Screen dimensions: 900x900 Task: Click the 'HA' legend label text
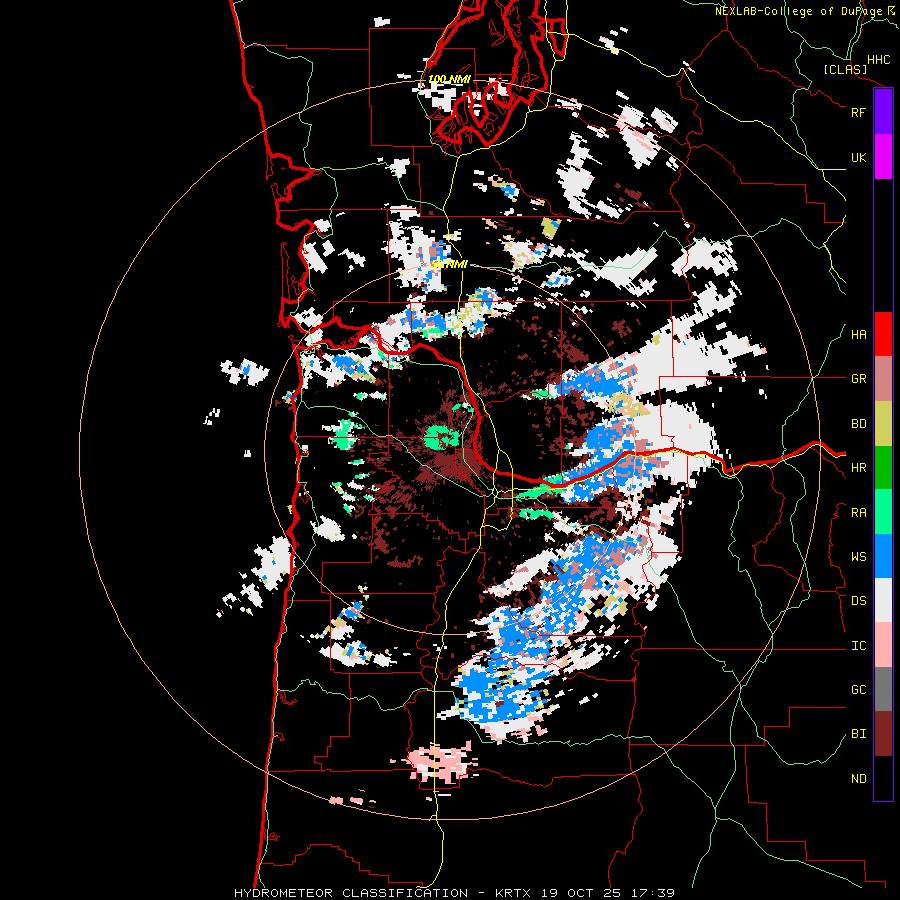pos(858,335)
